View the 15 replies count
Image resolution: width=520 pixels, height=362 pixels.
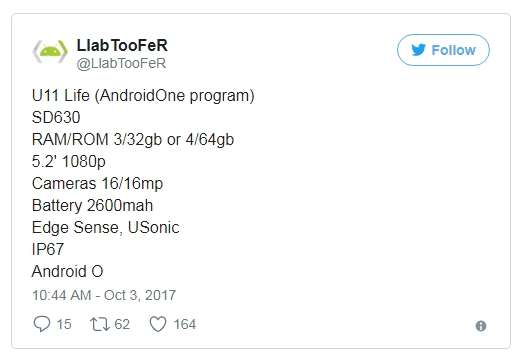(x=64, y=324)
